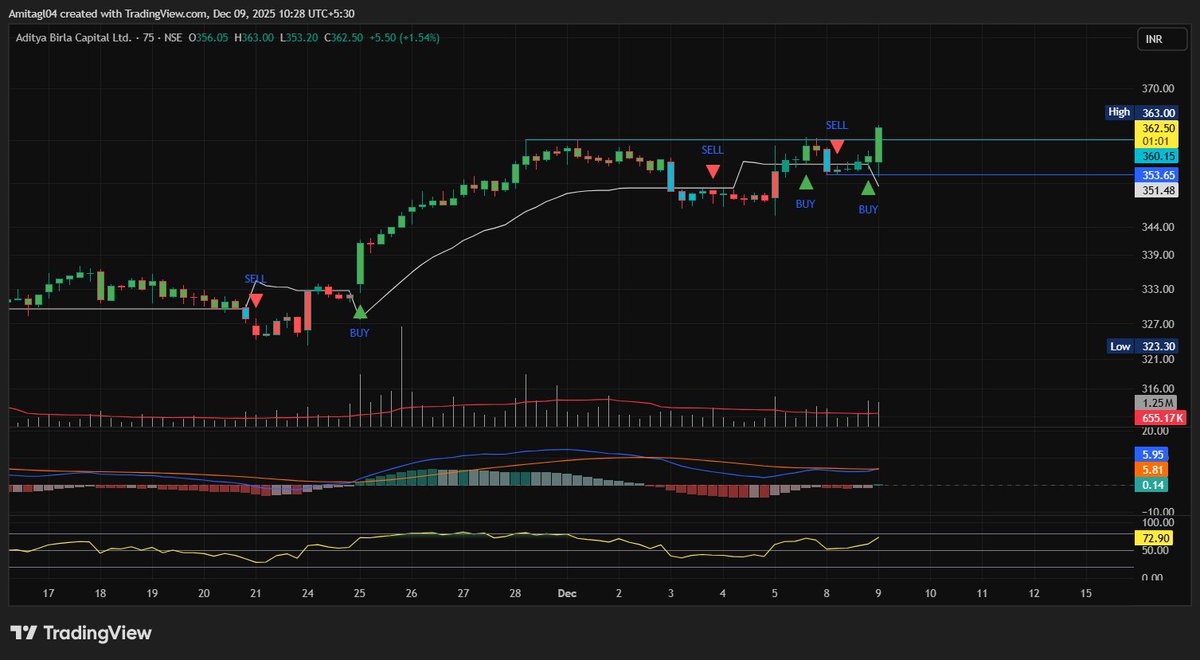
Task: Click the 15 date on the time axis
Action: pos(1086,593)
